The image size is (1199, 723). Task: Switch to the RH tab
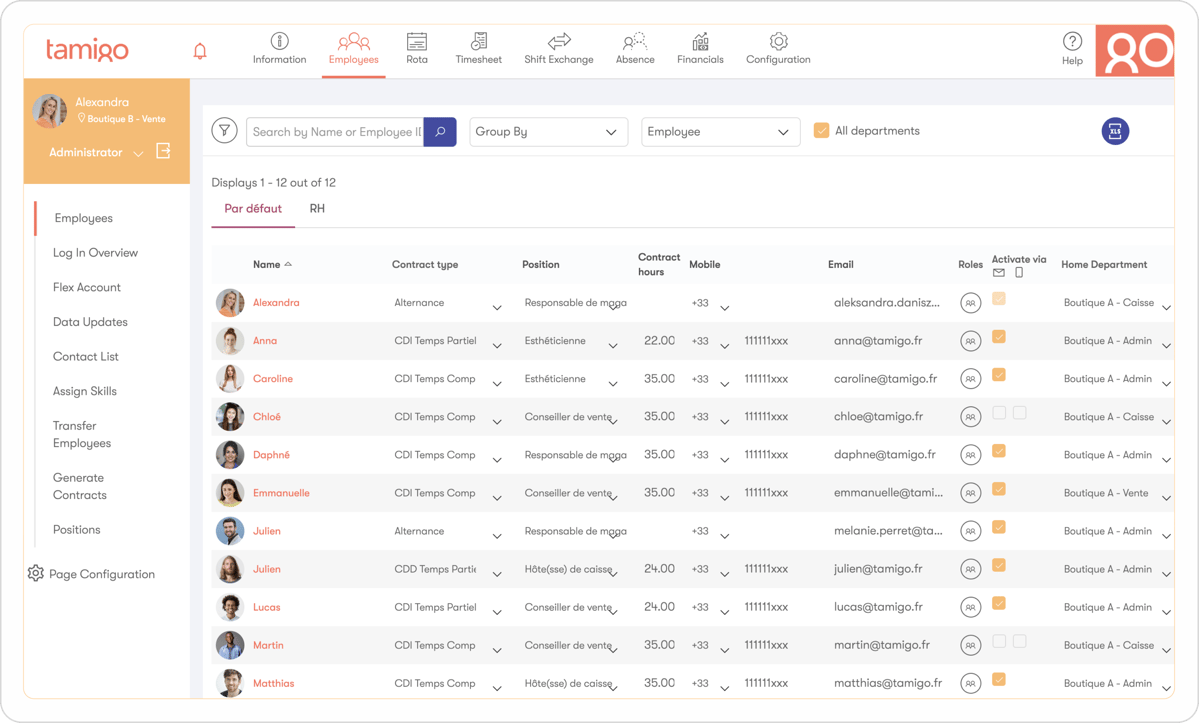coord(317,209)
